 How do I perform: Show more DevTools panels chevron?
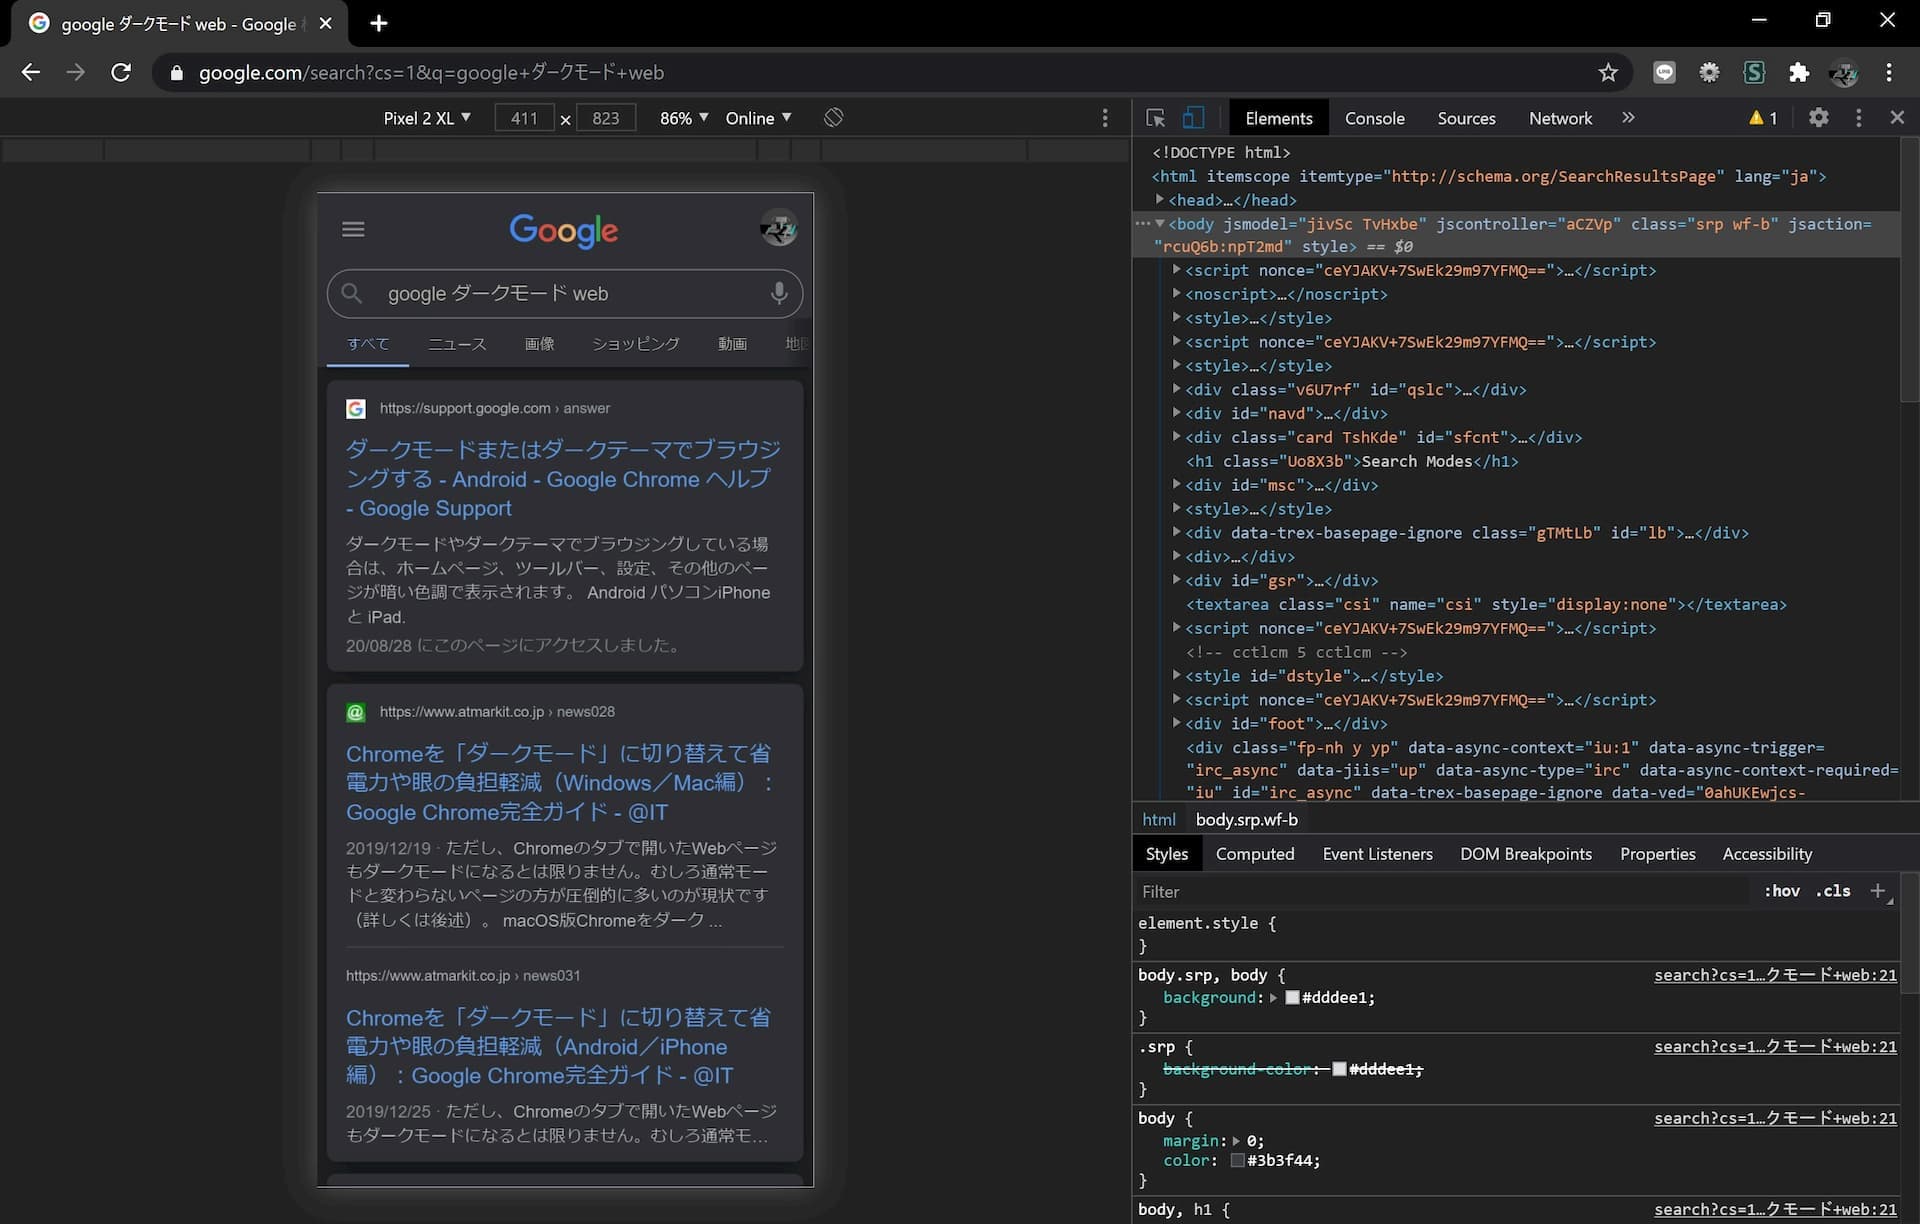(x=1628, y=118)
